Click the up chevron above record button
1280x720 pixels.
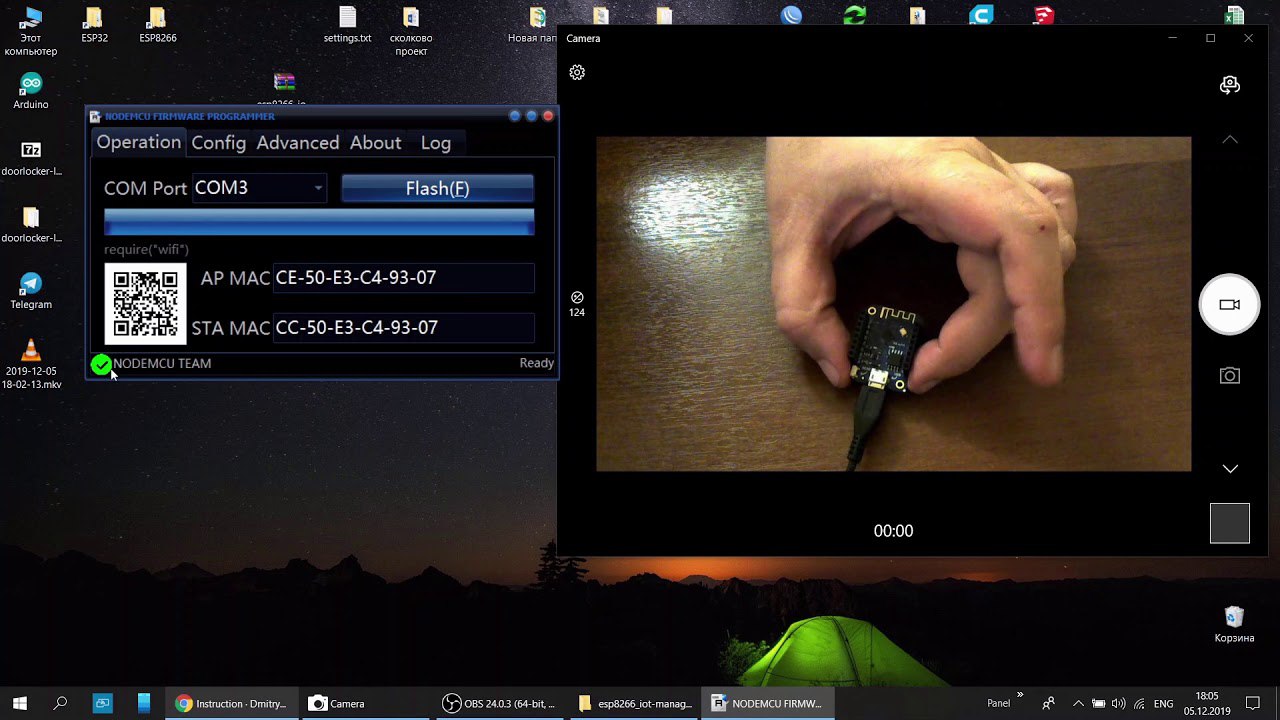click(1230, 140)
